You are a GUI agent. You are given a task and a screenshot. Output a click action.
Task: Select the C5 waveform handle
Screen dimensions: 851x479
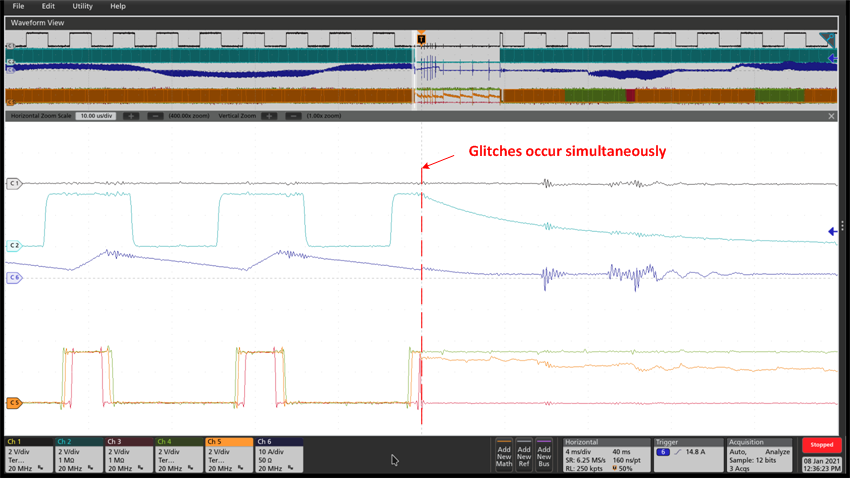14,403
